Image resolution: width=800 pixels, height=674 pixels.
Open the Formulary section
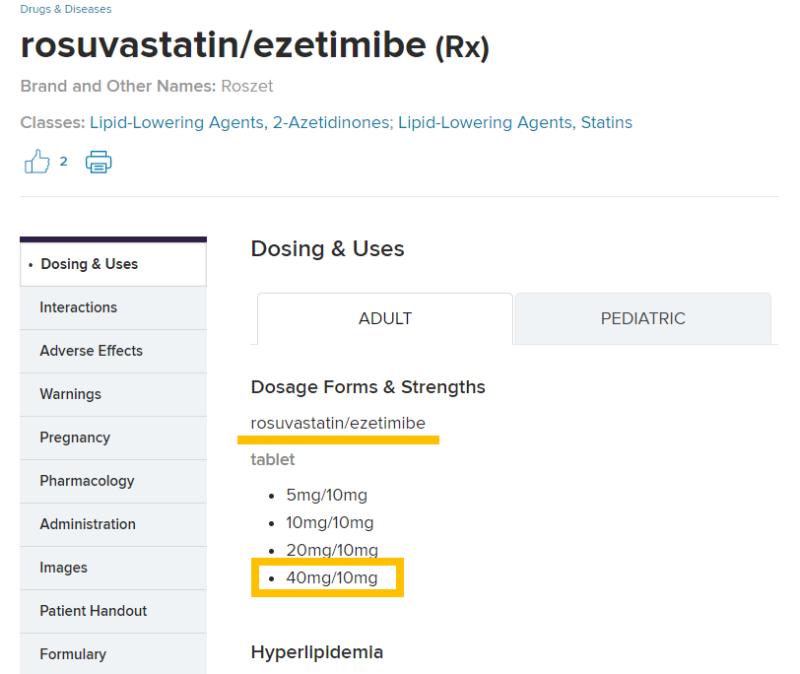pos(73,654)
